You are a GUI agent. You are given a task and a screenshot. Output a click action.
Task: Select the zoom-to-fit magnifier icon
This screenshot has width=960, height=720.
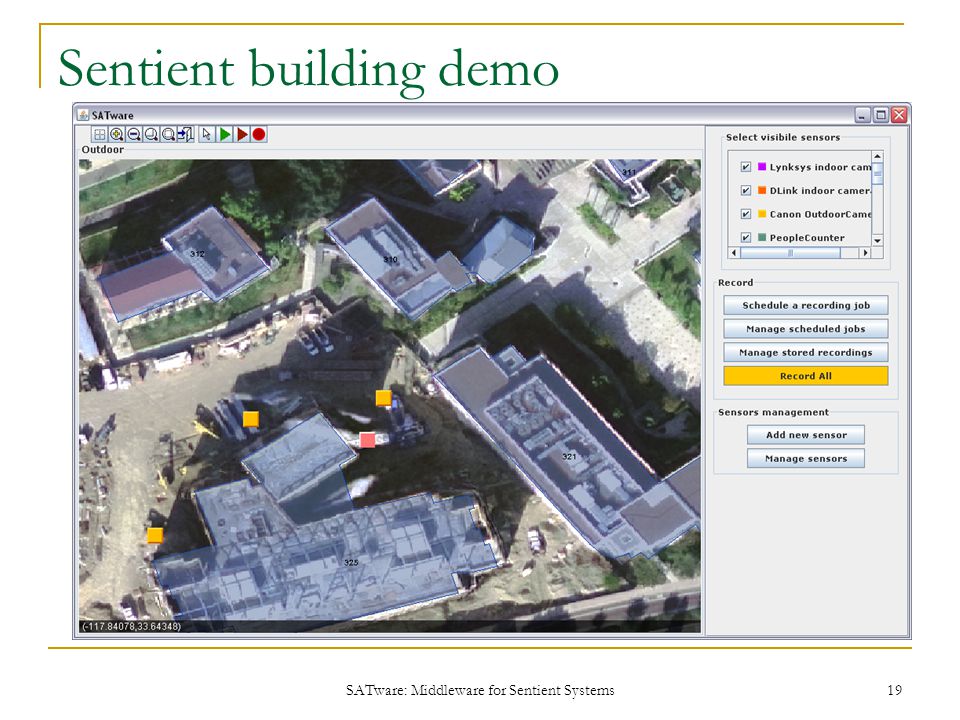(x=168, y=134)
